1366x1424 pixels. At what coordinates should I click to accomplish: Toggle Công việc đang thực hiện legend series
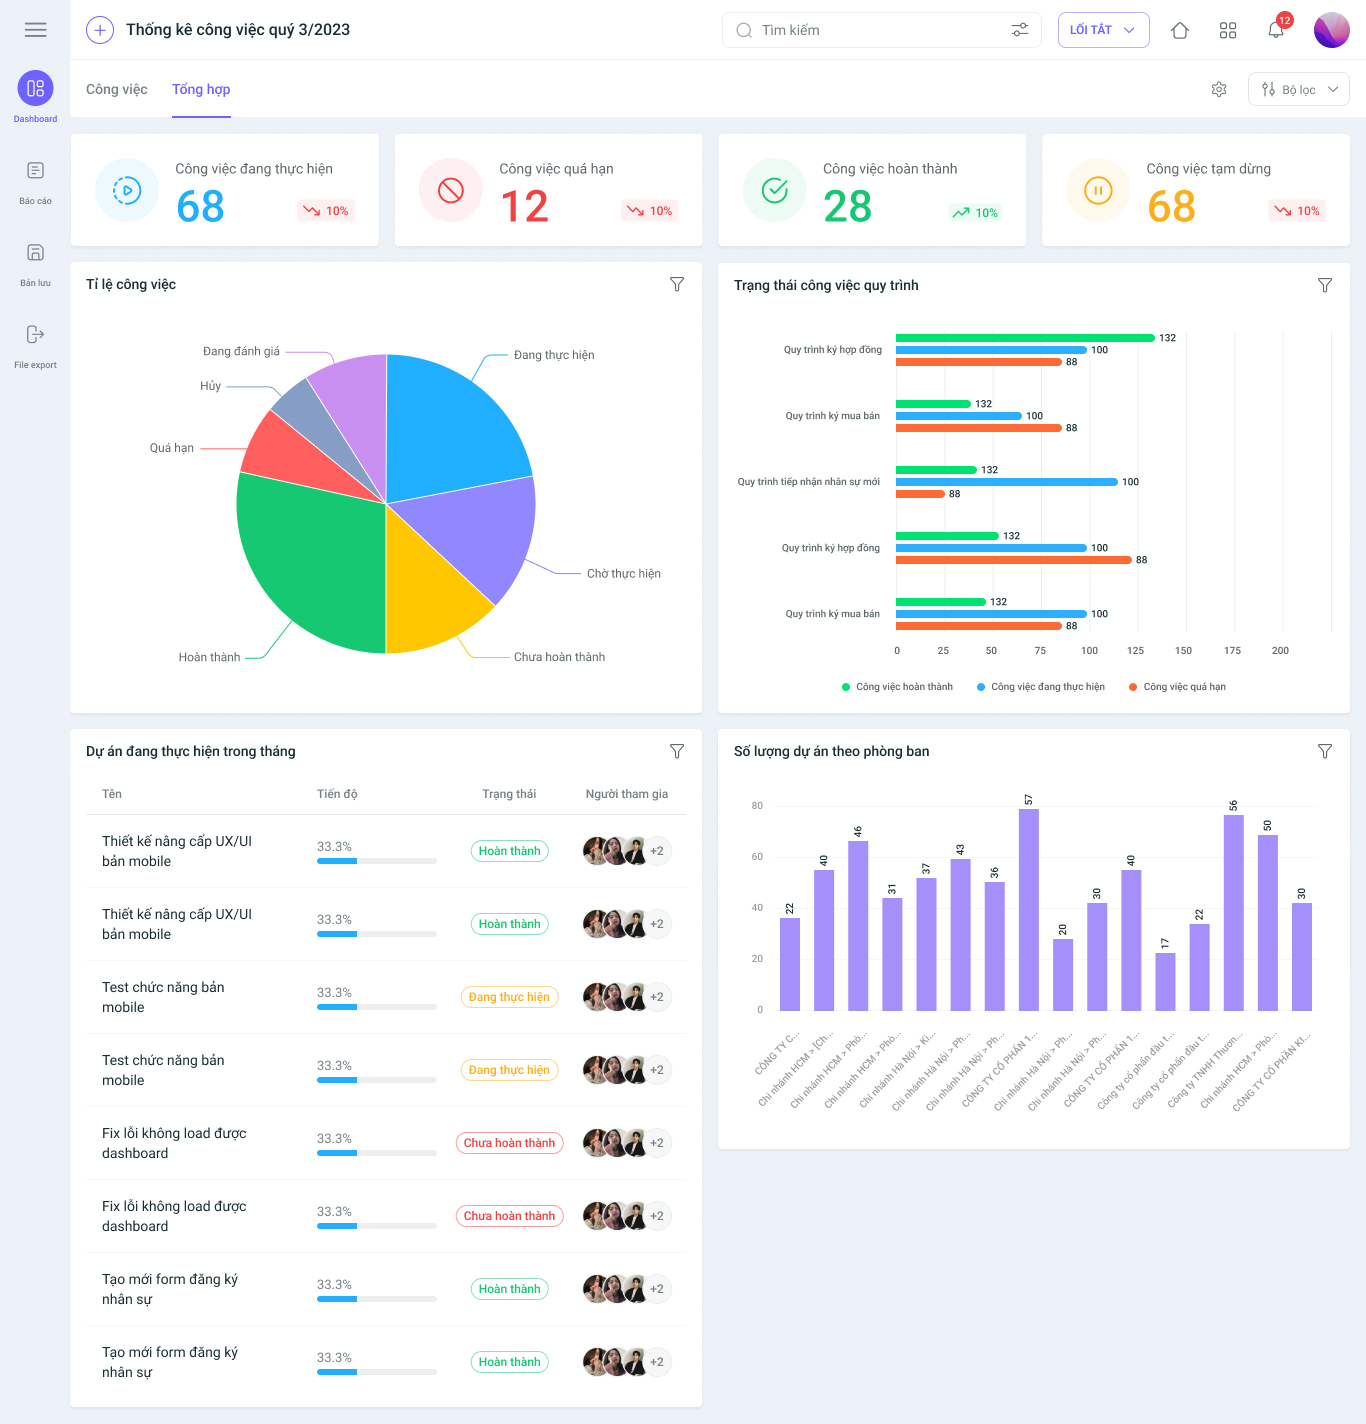(x=1041, y=687)
